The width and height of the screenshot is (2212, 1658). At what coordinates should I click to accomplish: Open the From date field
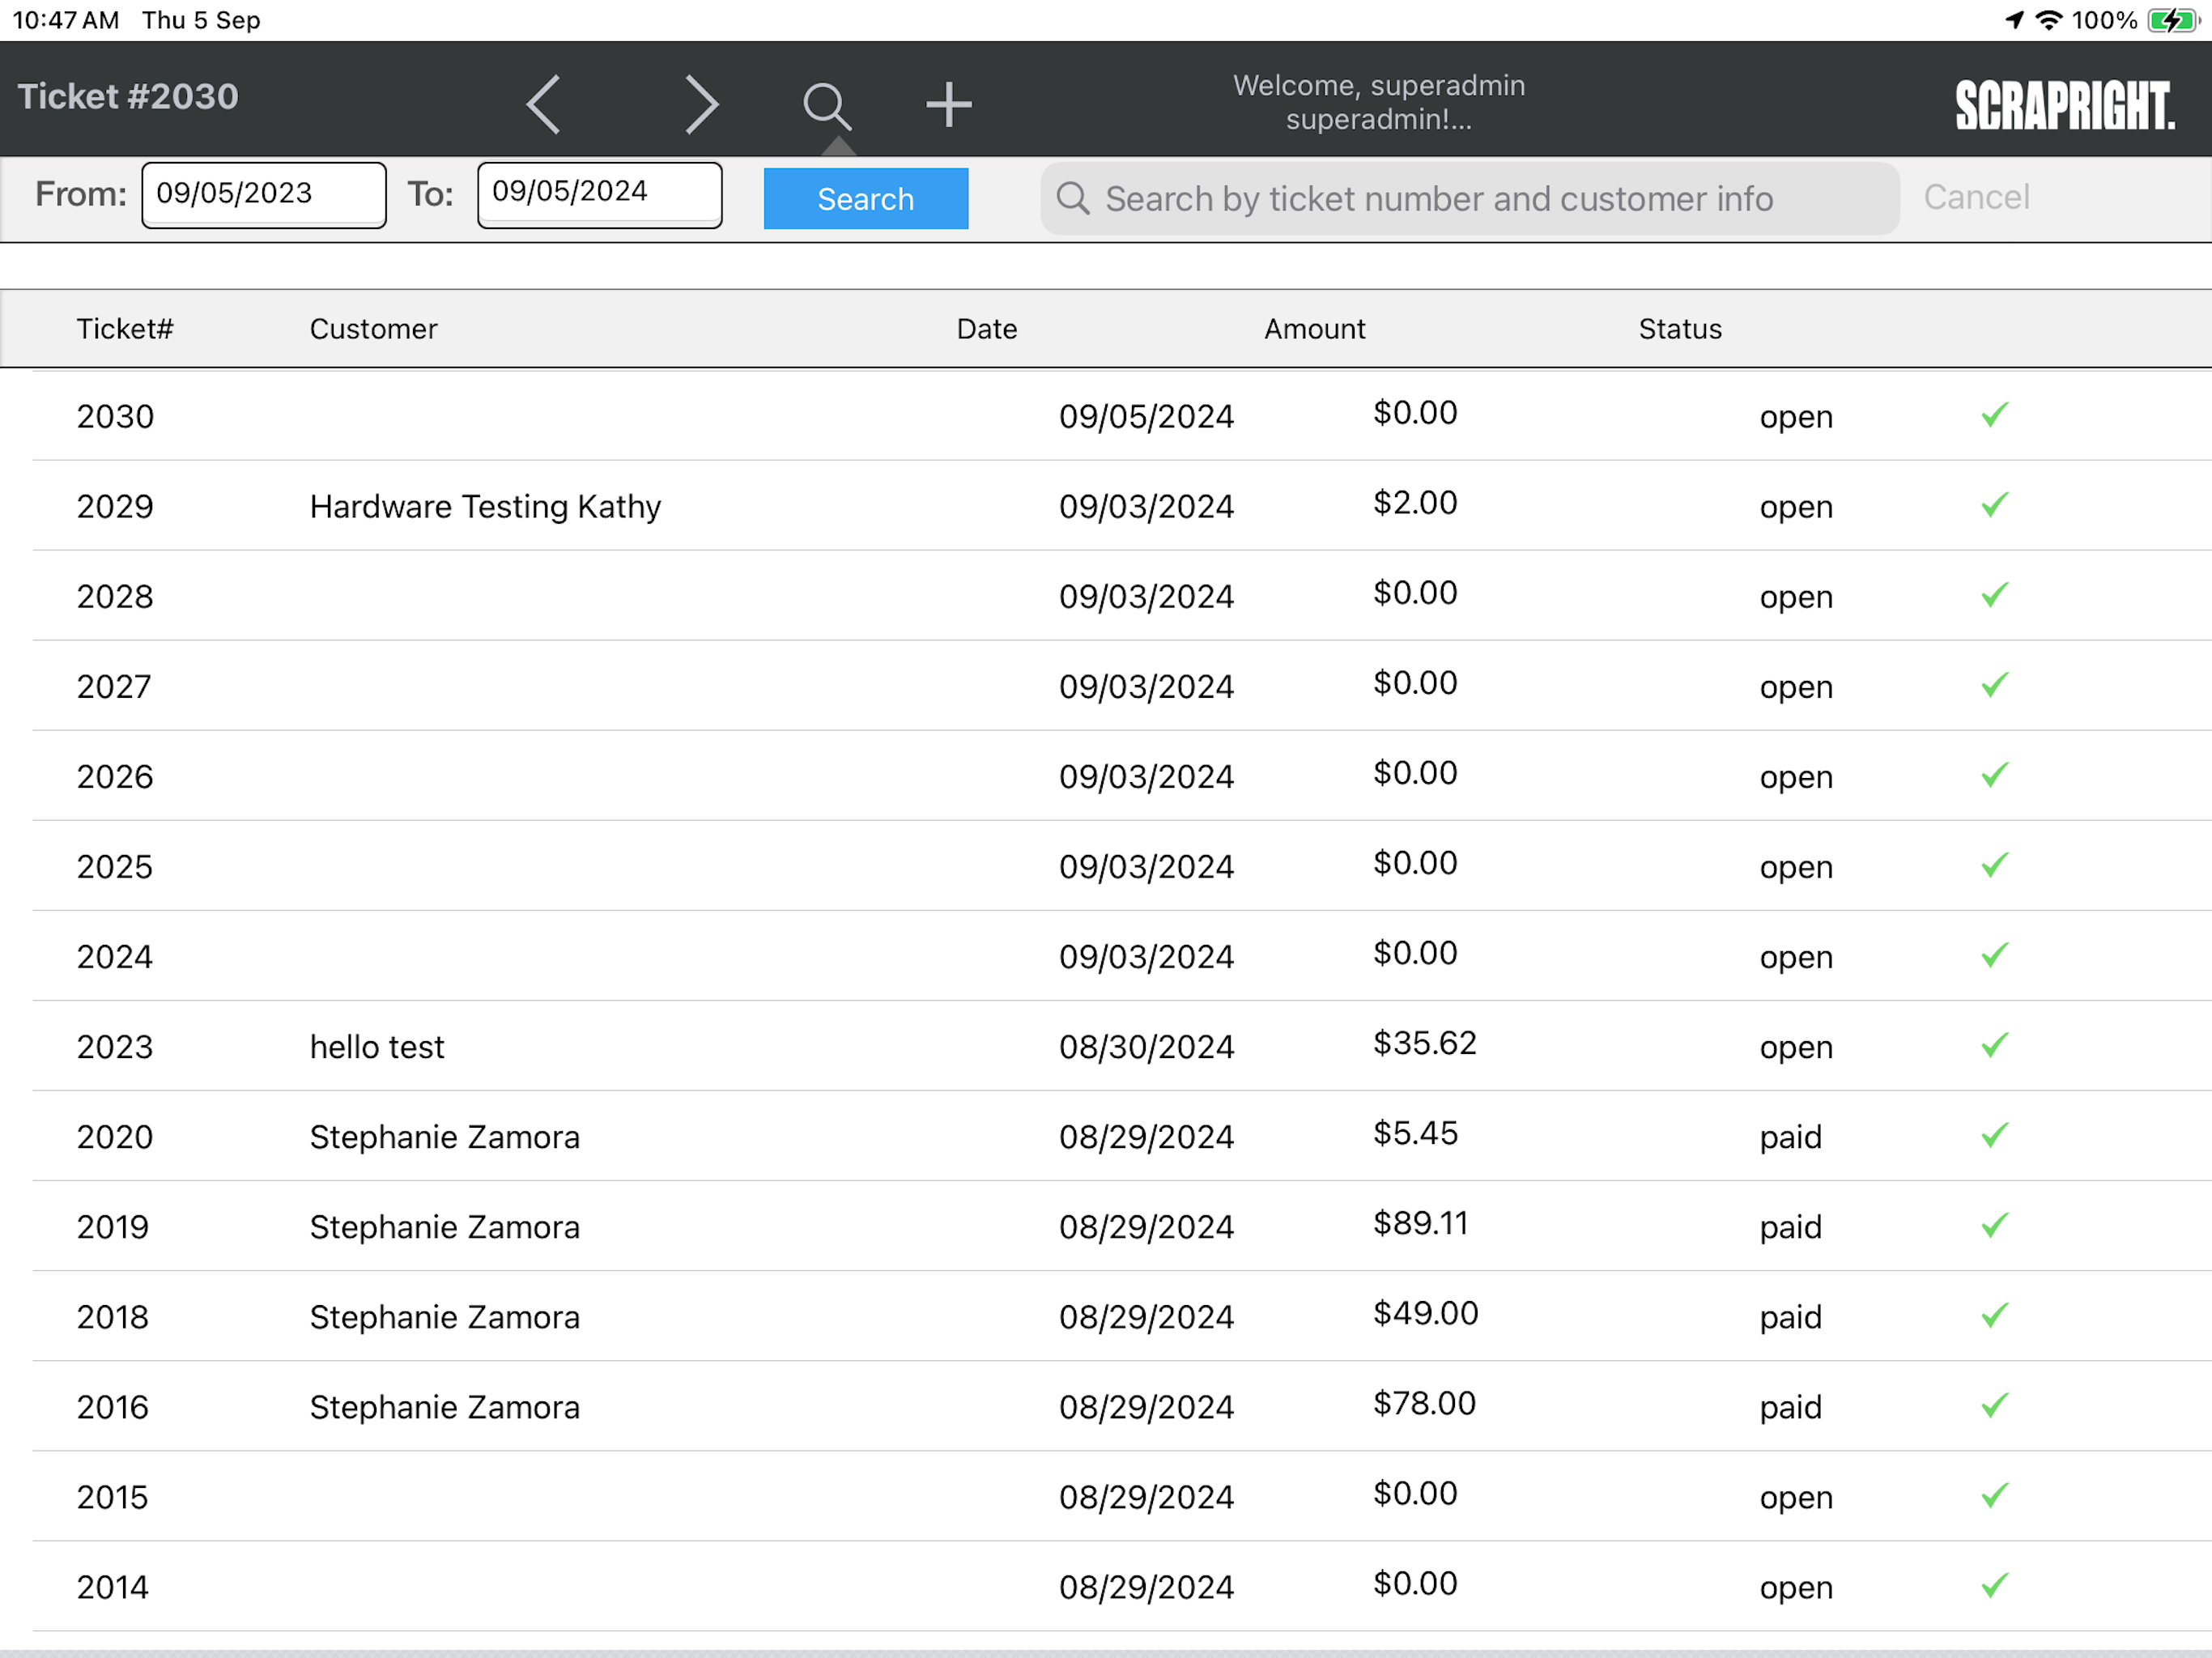pos(264,195)
